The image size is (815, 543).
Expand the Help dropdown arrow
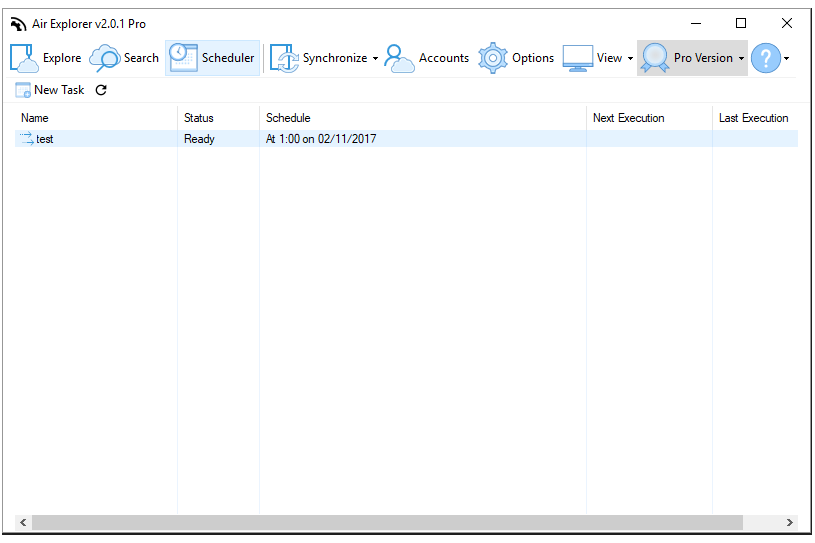[x=786, y=59]
